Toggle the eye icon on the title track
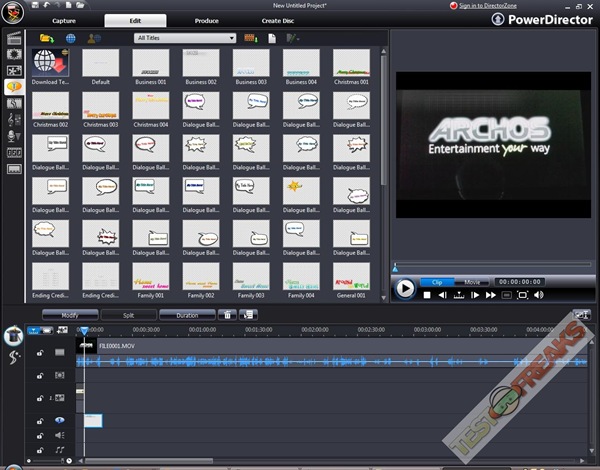Screen dimensions: 600x470 [x=59, y=420]
